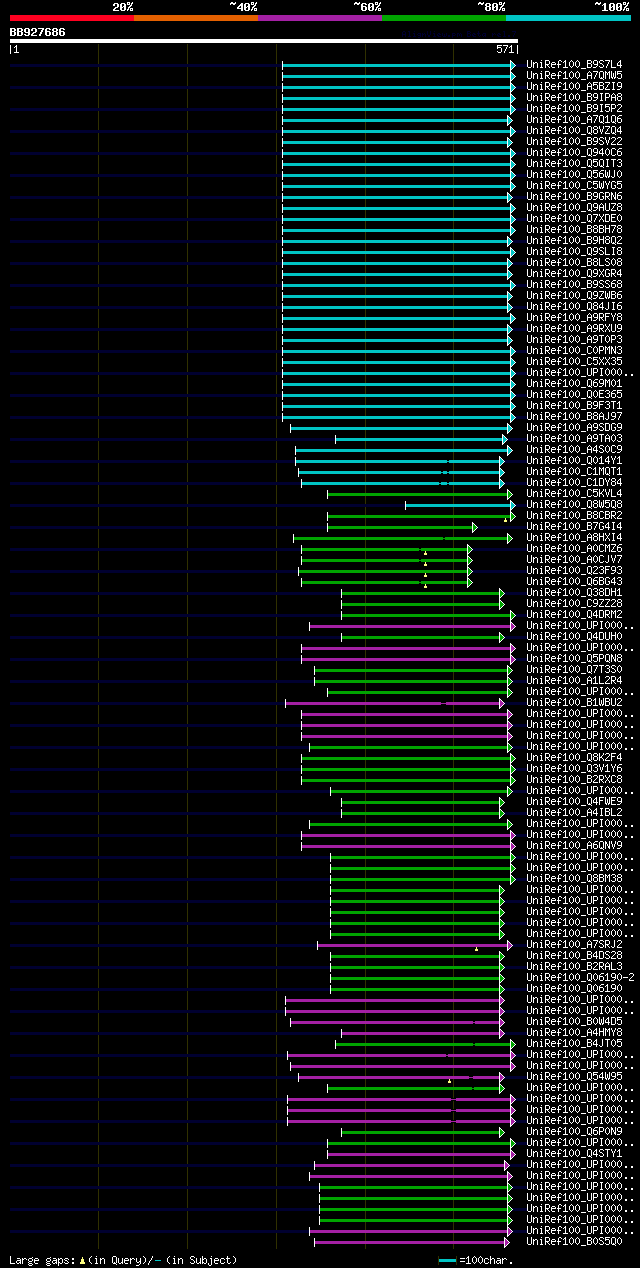Click the UniRef100_Q23F93 label
This screenshot has height=1268, width=640.
(574, 570)
